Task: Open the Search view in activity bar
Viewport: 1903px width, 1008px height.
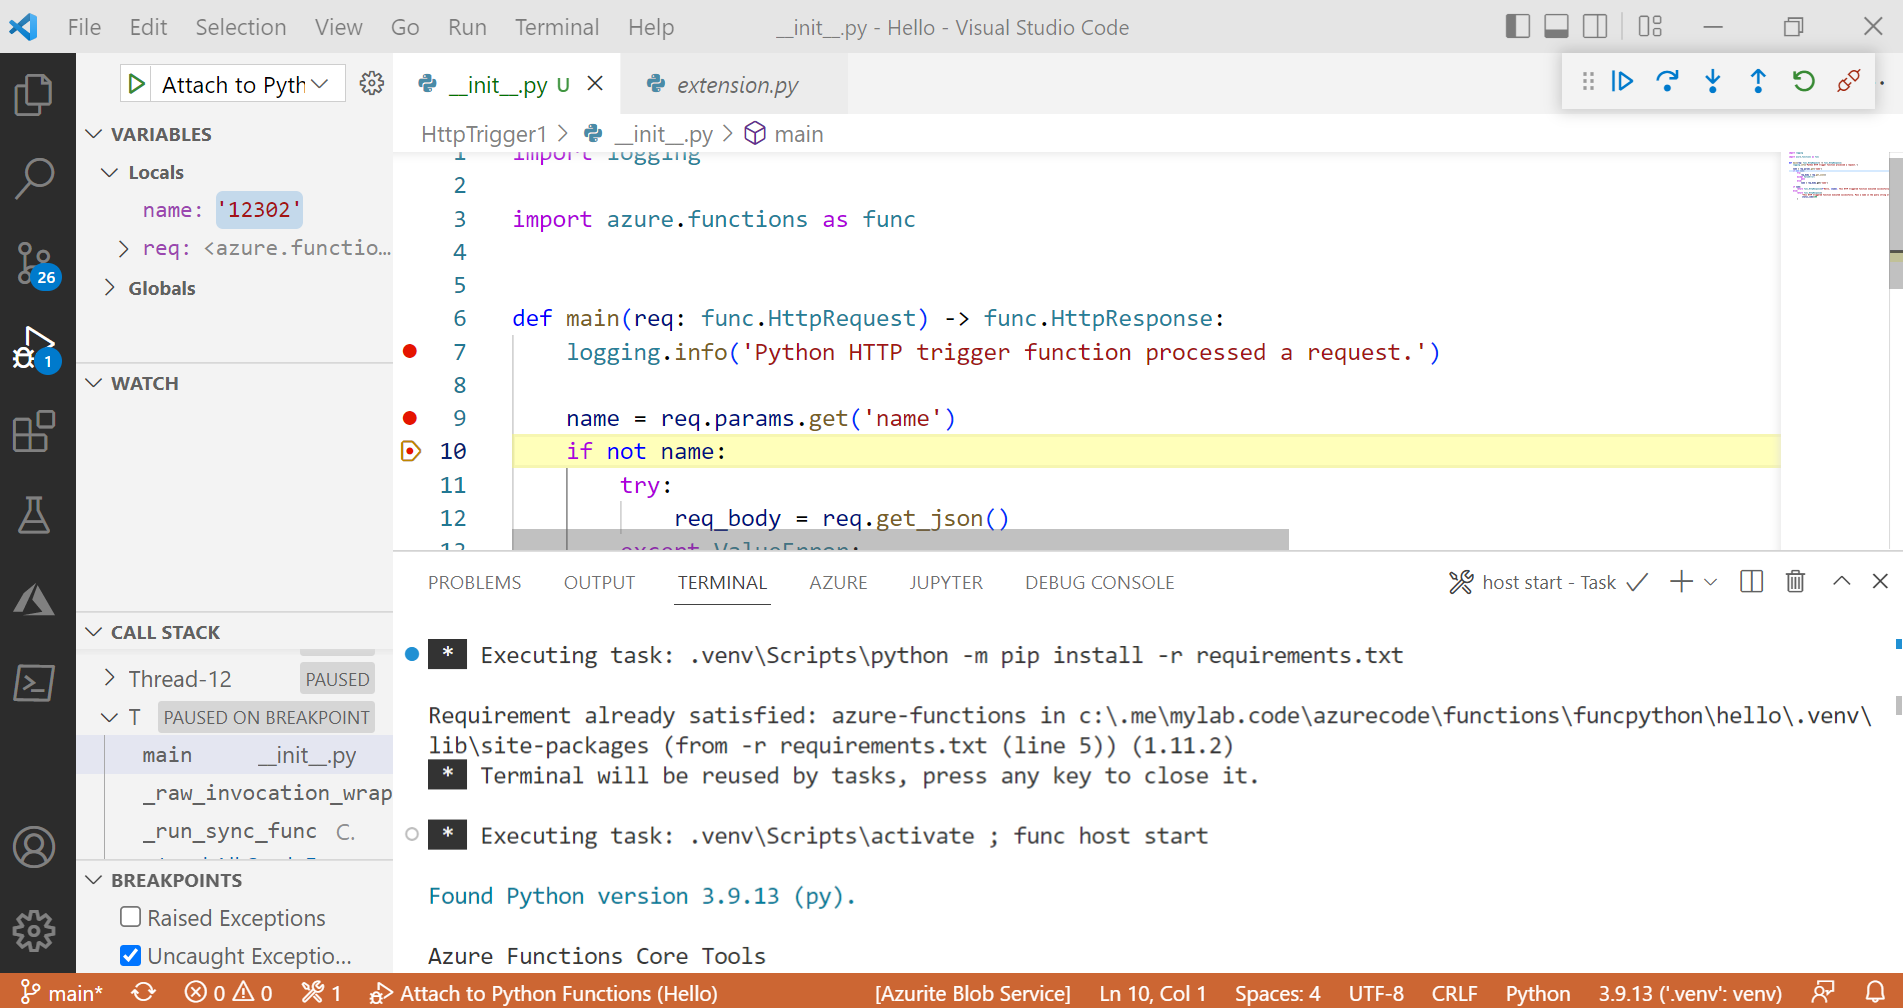Action: click(34, 179)
